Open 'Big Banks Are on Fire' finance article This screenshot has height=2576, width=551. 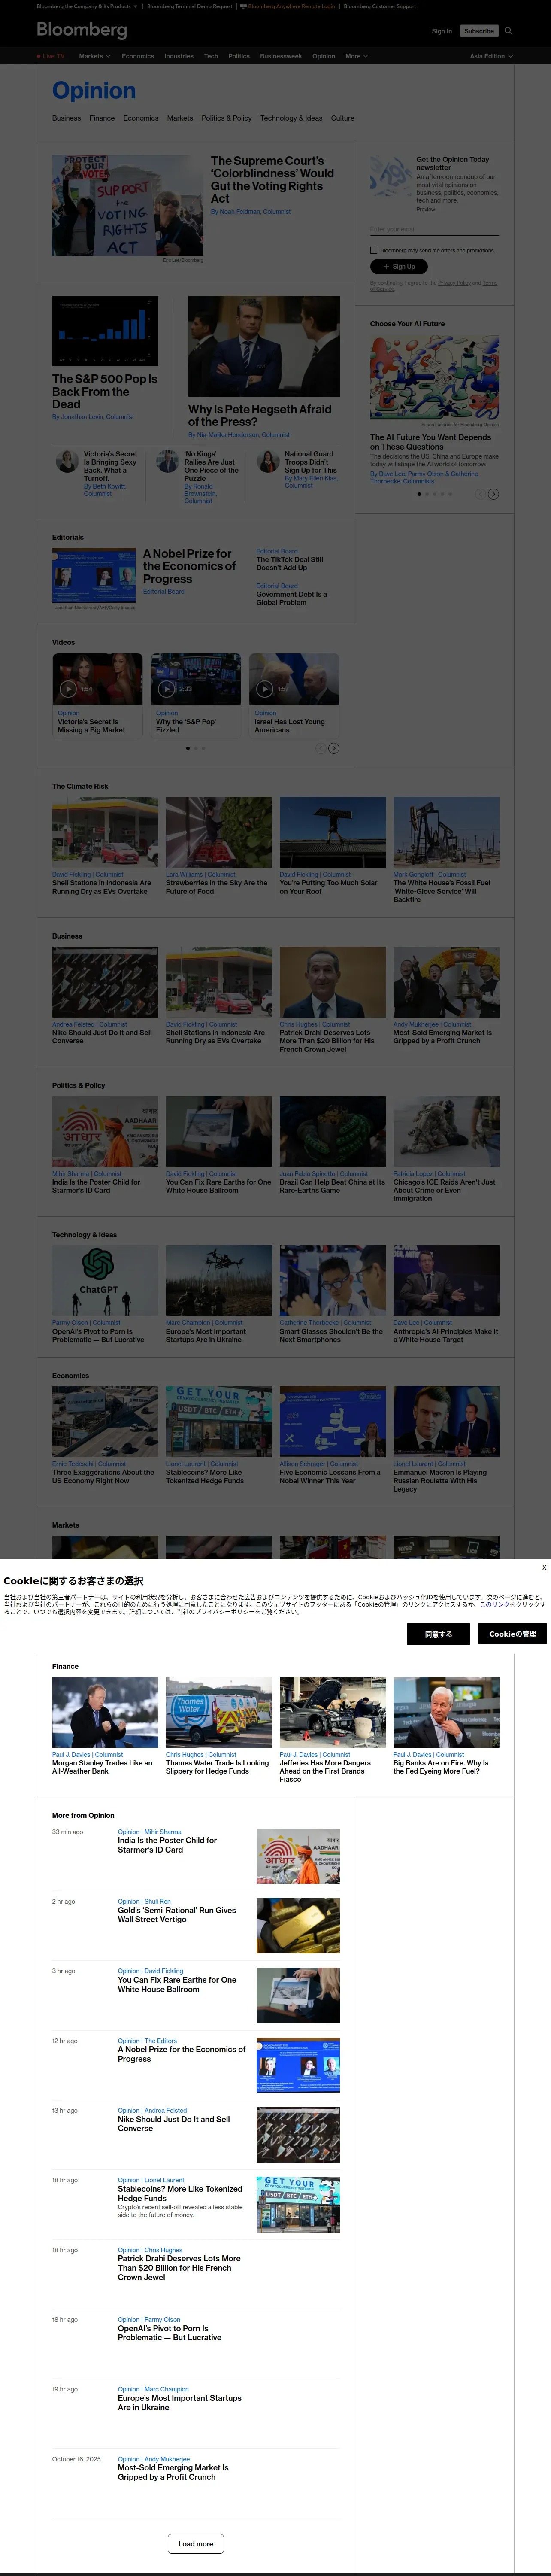coord(441,1767)
